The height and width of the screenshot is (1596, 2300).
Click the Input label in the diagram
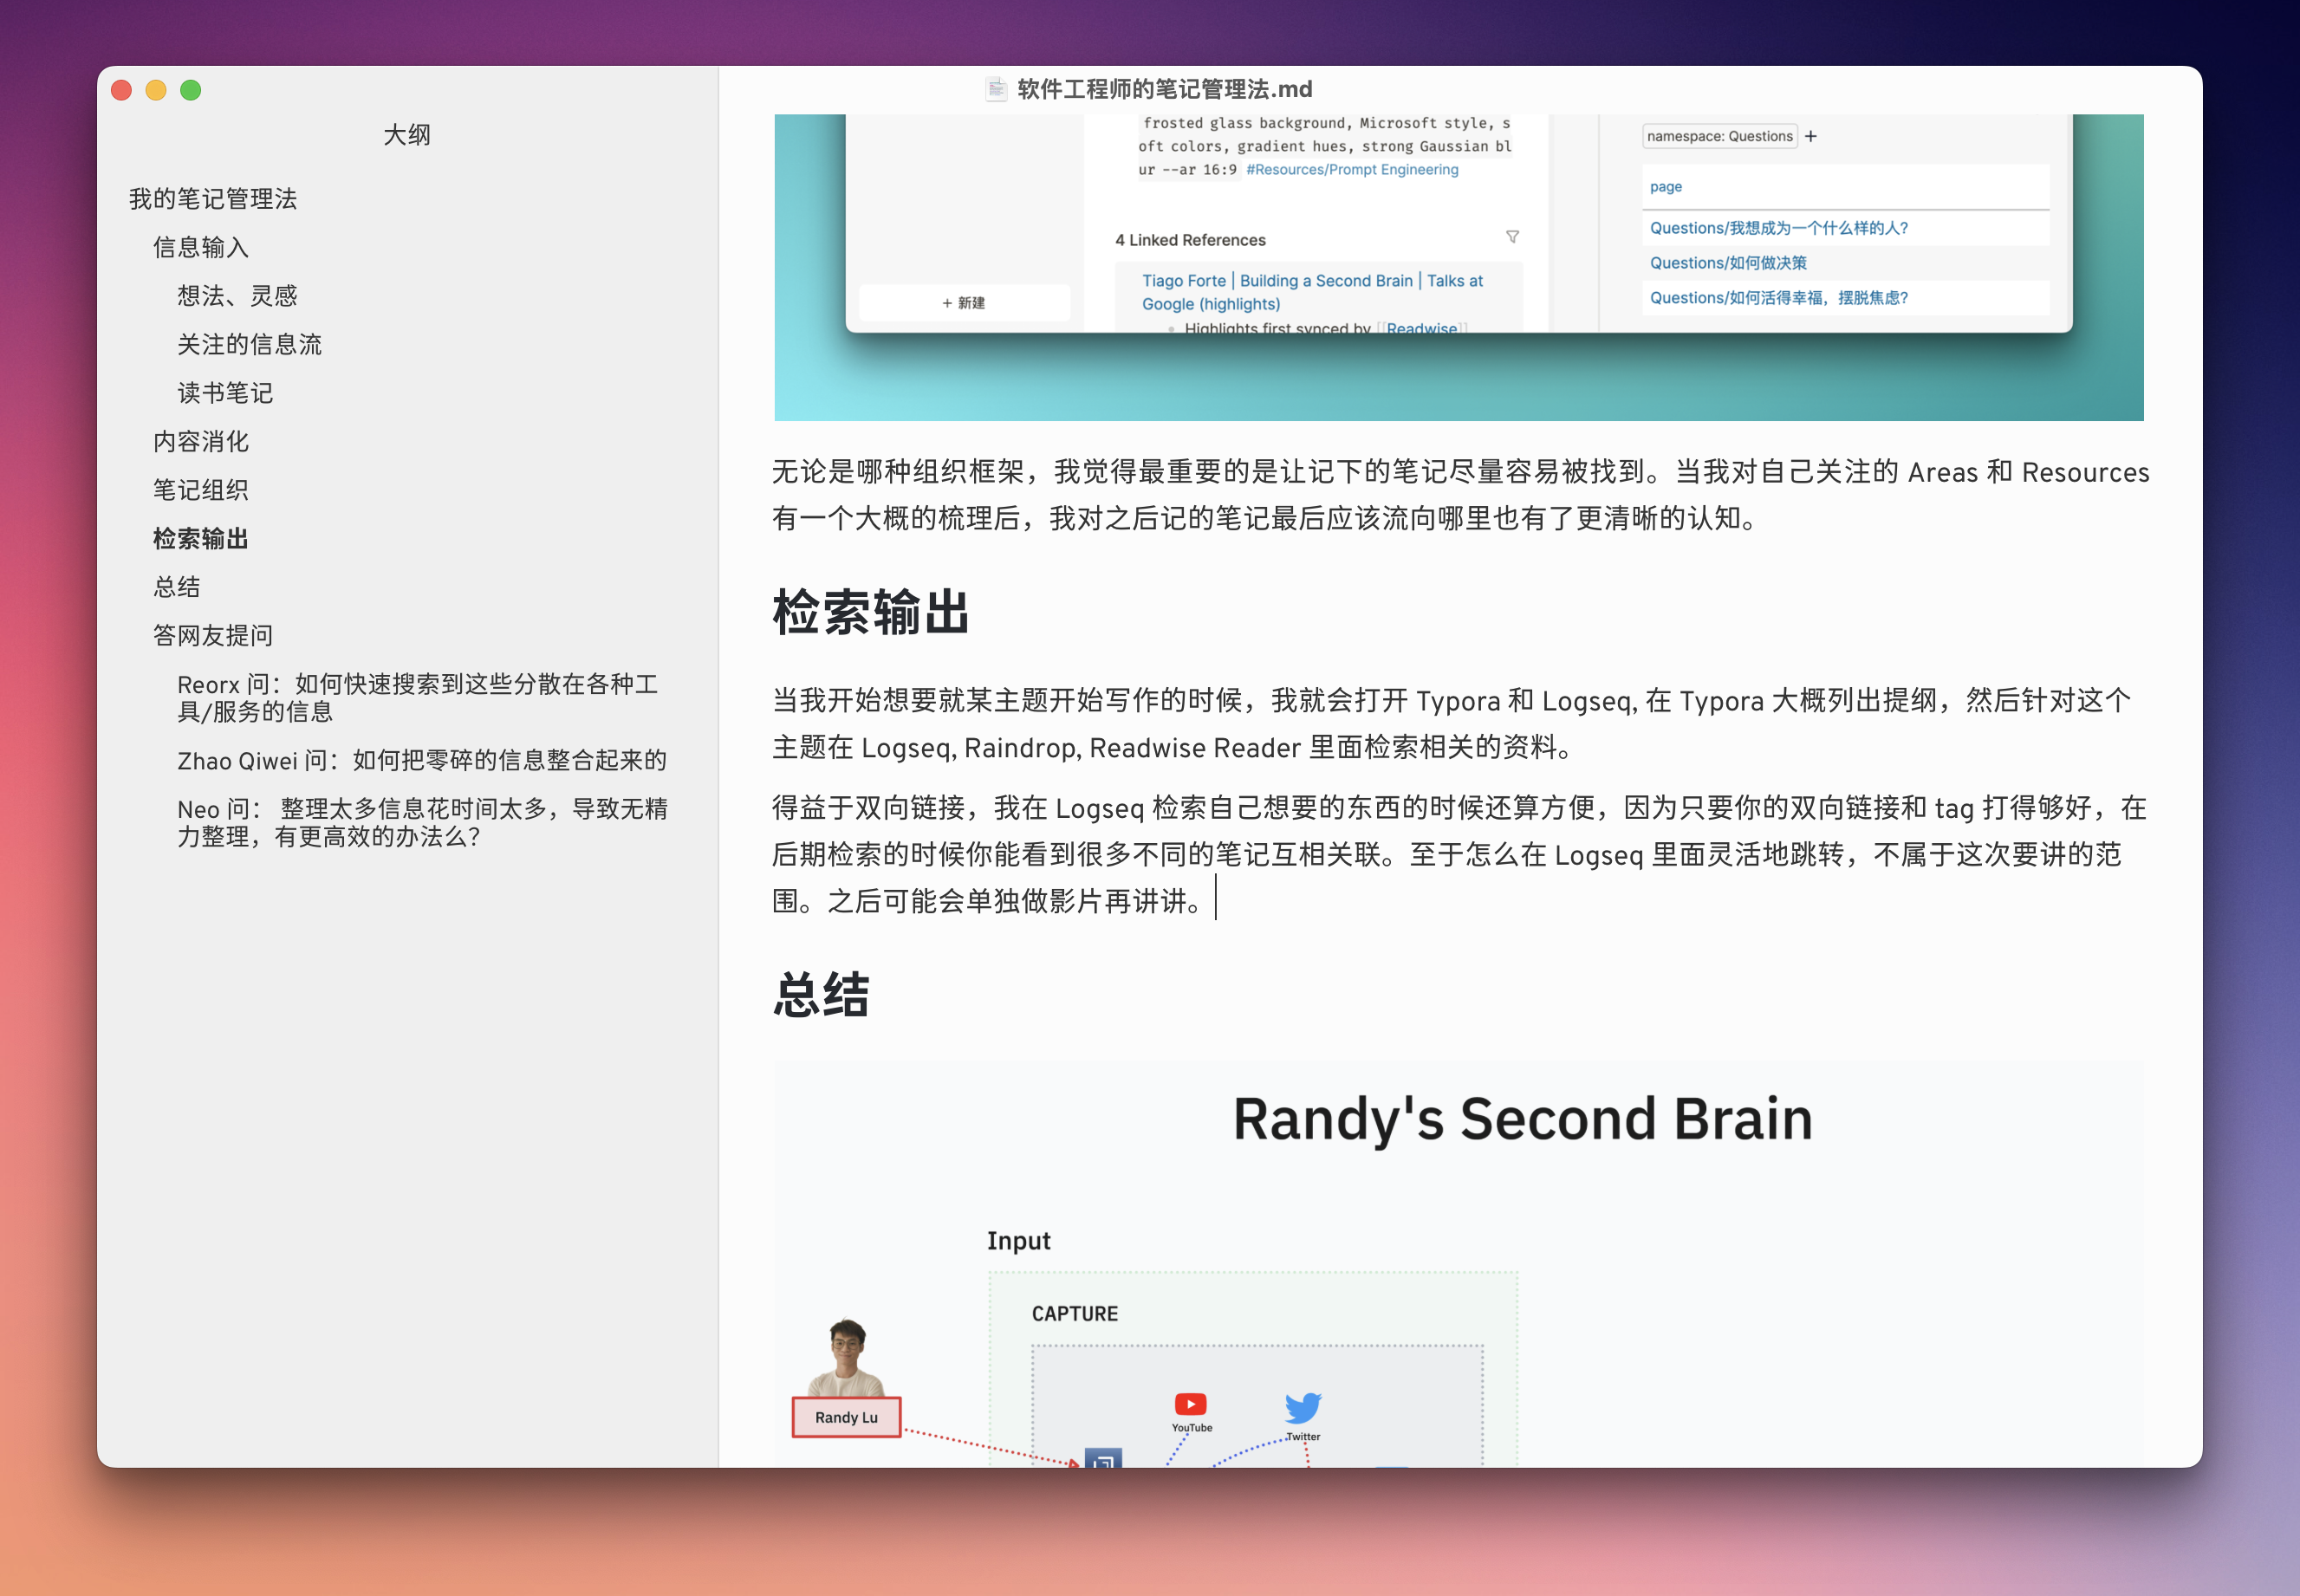[1019, 1241]
